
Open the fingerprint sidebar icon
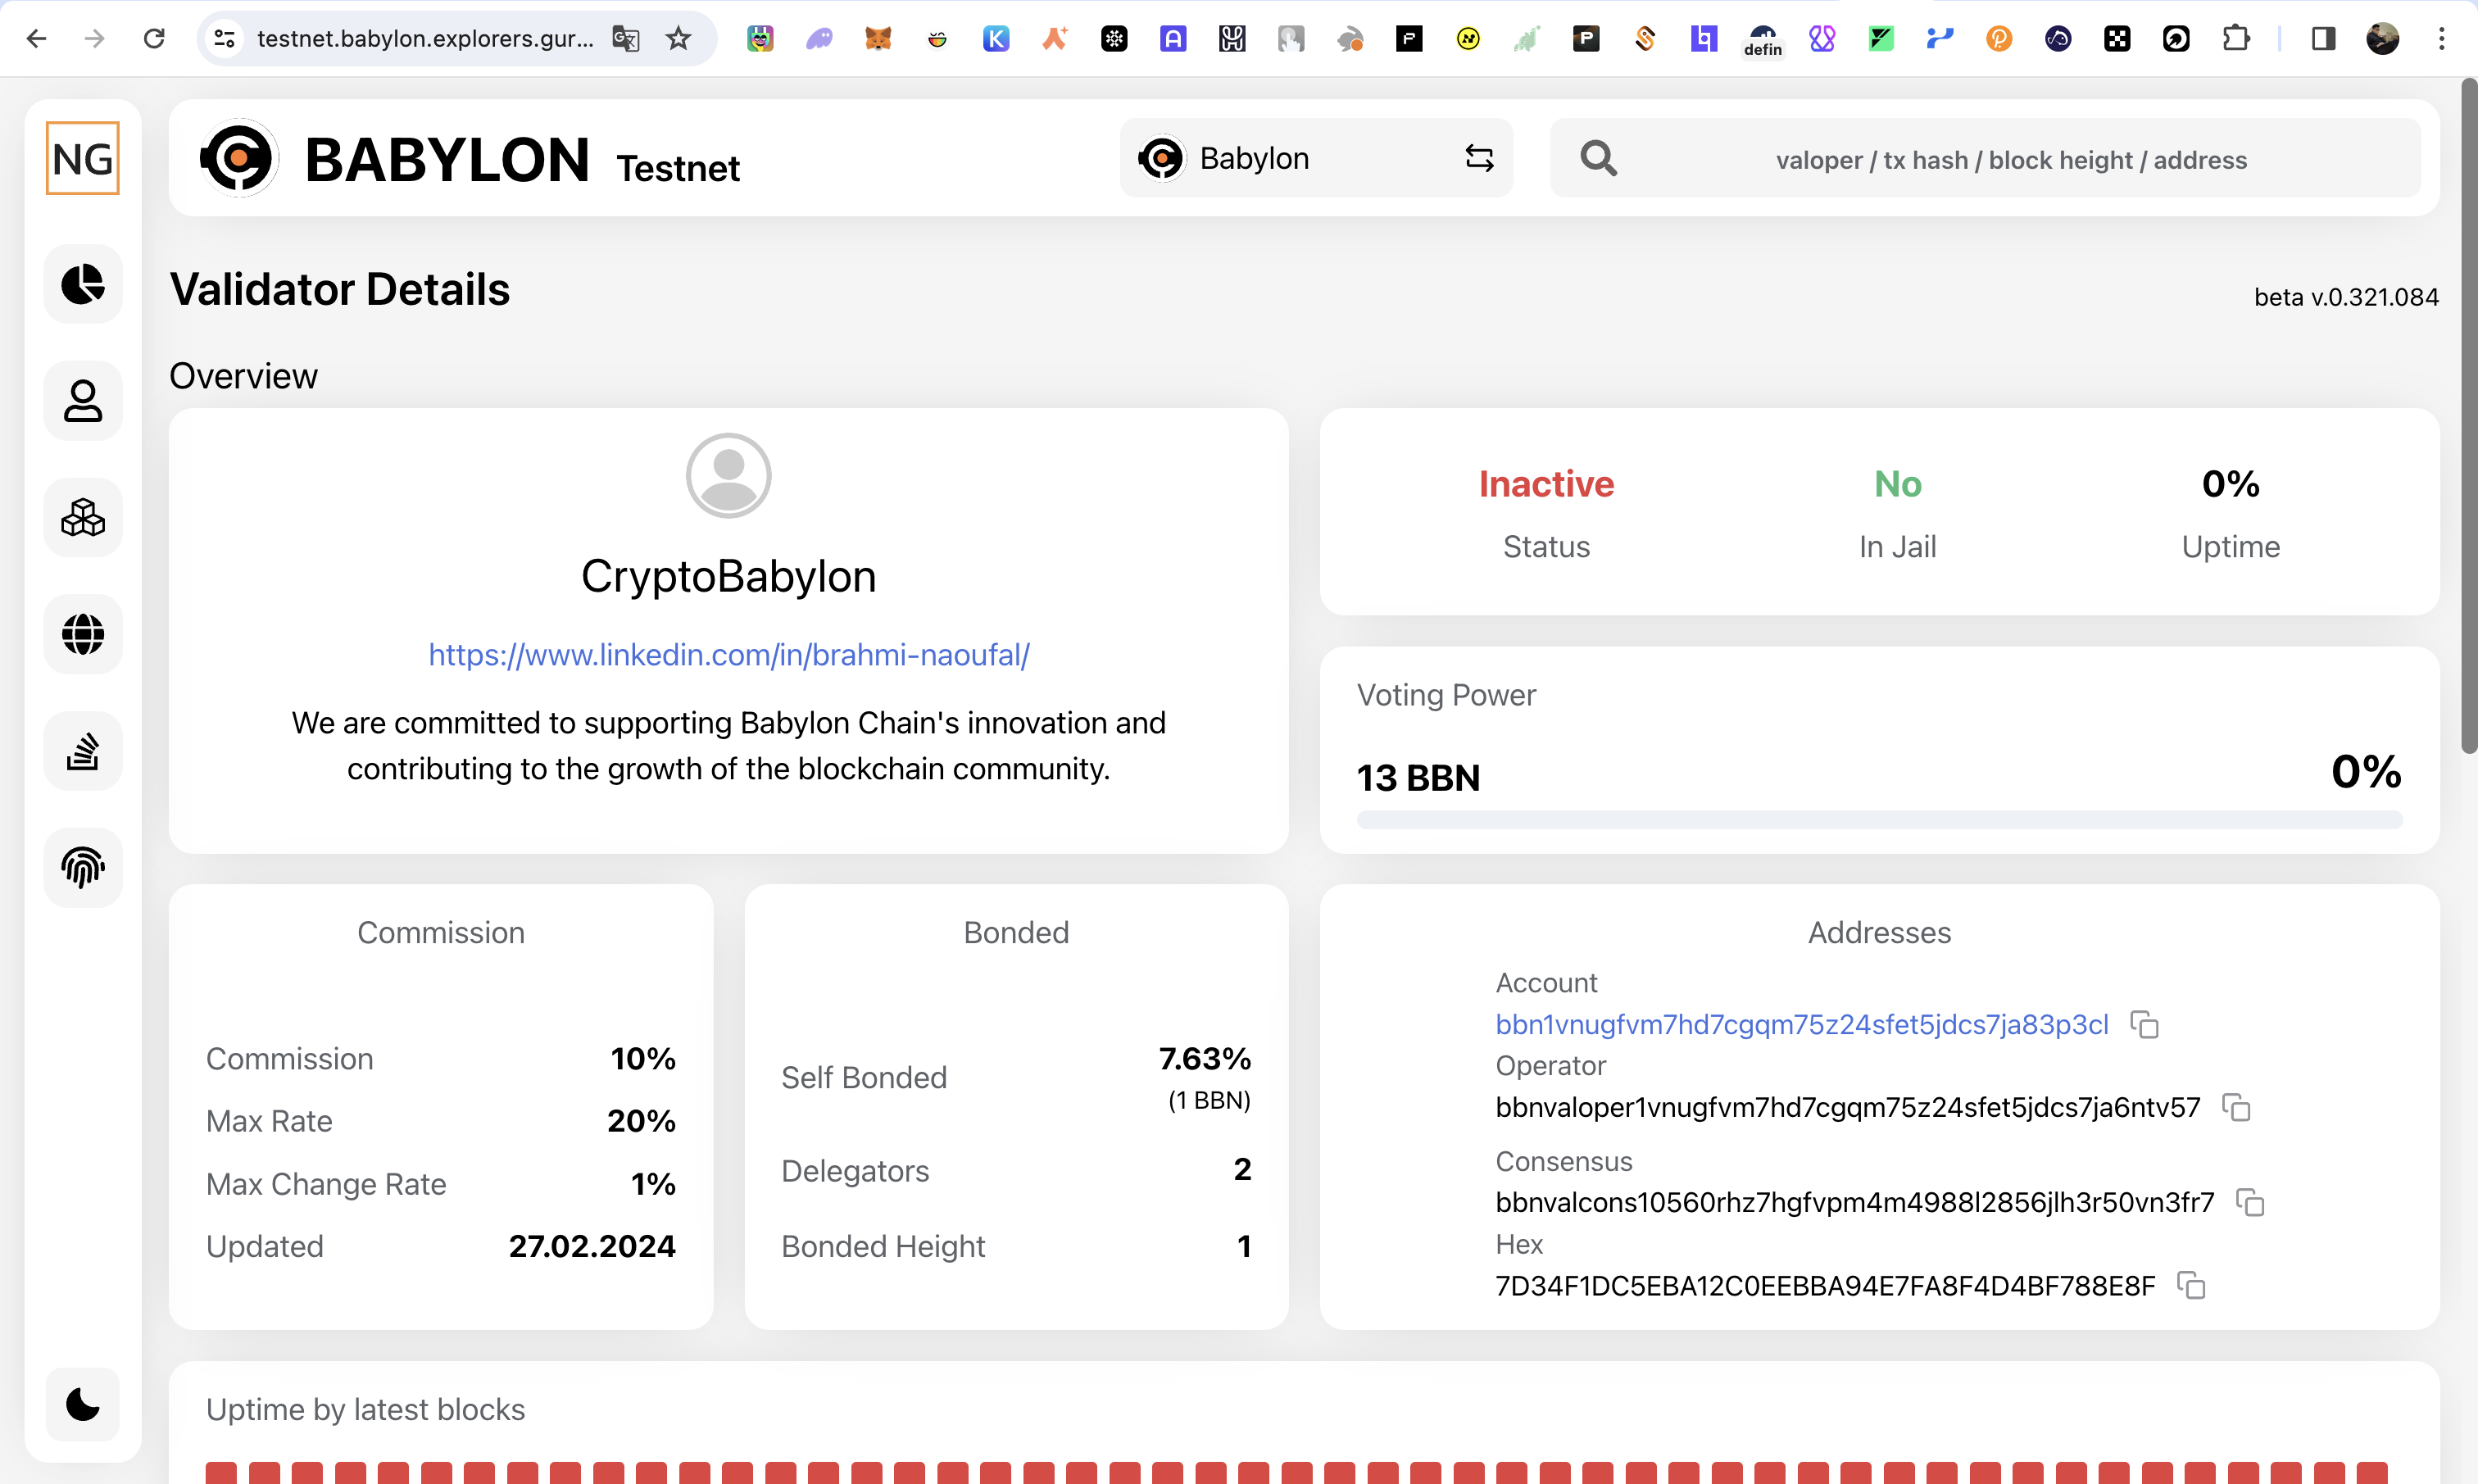(83, 867)
